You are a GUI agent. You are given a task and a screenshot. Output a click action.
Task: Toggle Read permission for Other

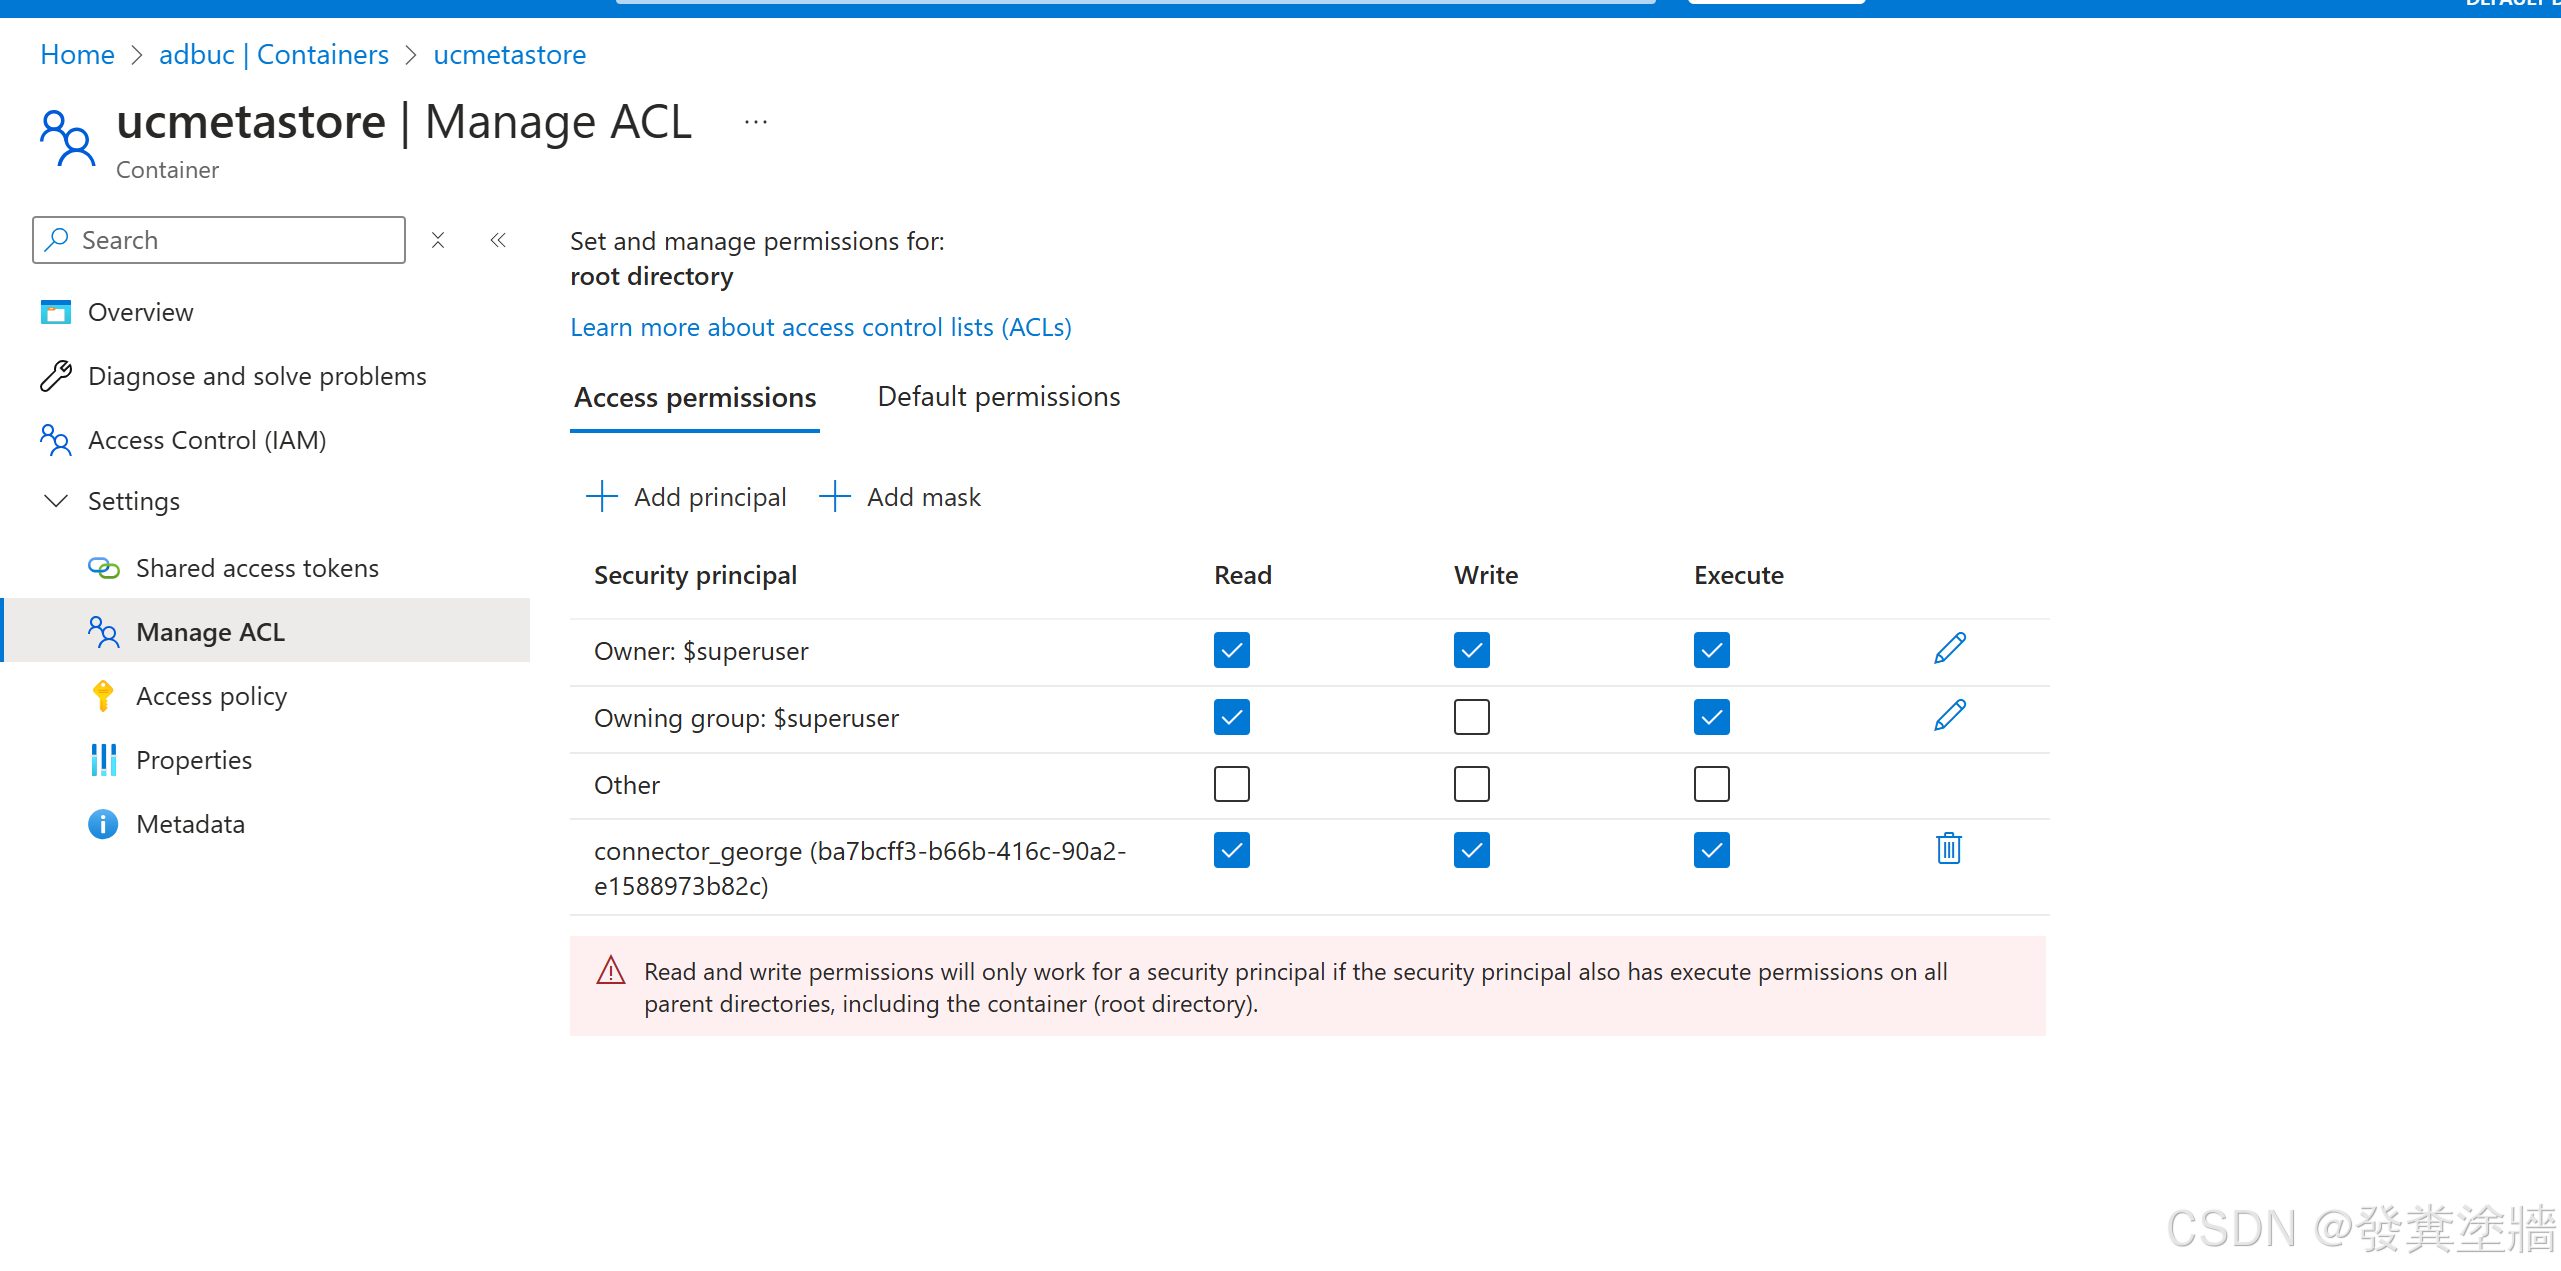pyautogui.click(x=1232, y=783)
